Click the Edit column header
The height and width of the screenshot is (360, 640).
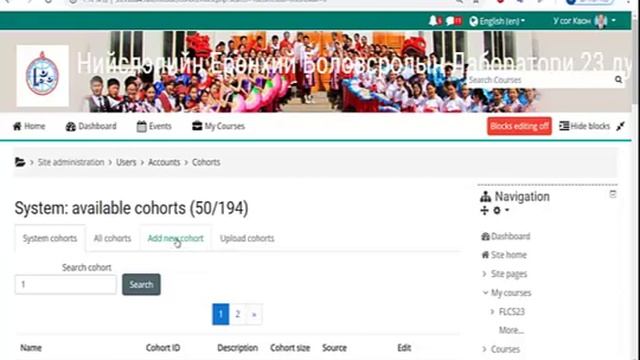[404, 348]
